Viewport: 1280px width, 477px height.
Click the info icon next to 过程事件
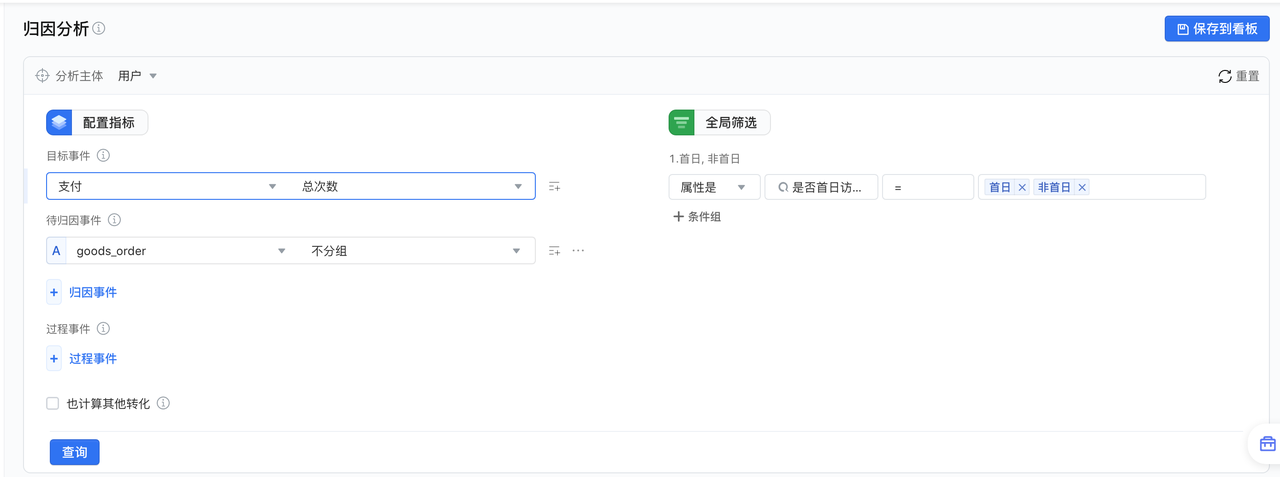103,328
